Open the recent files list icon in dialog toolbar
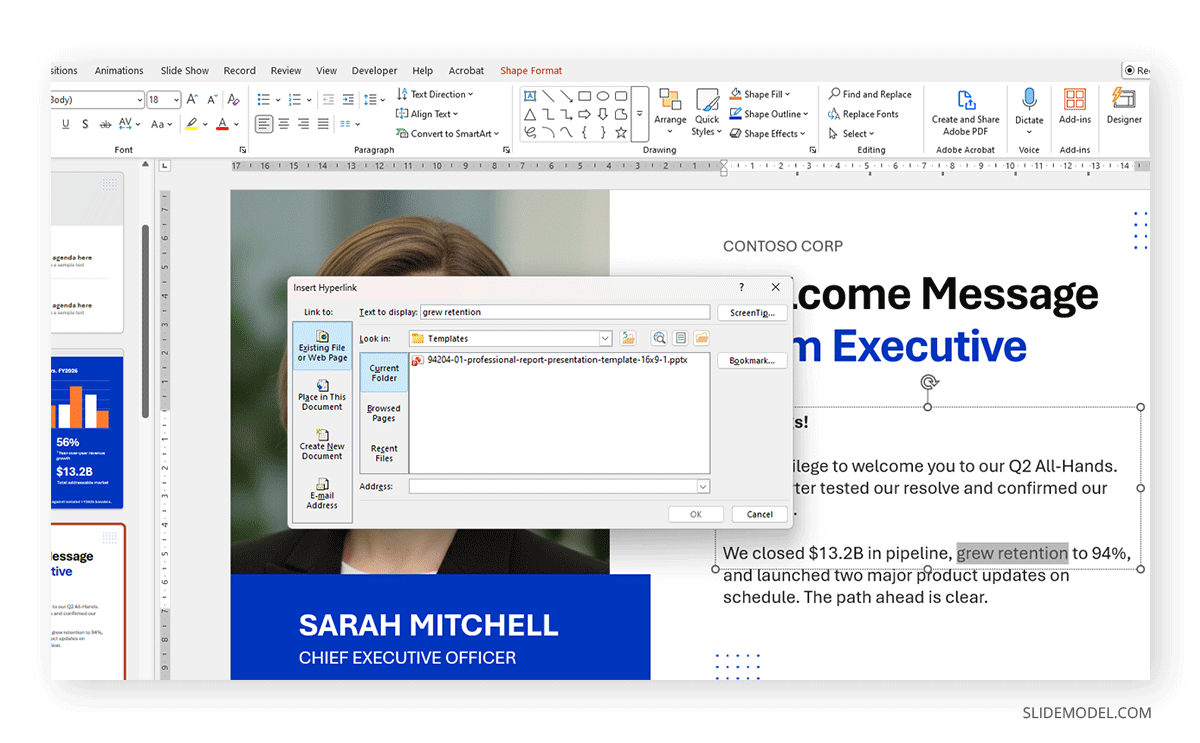 (x=680, y=338)
